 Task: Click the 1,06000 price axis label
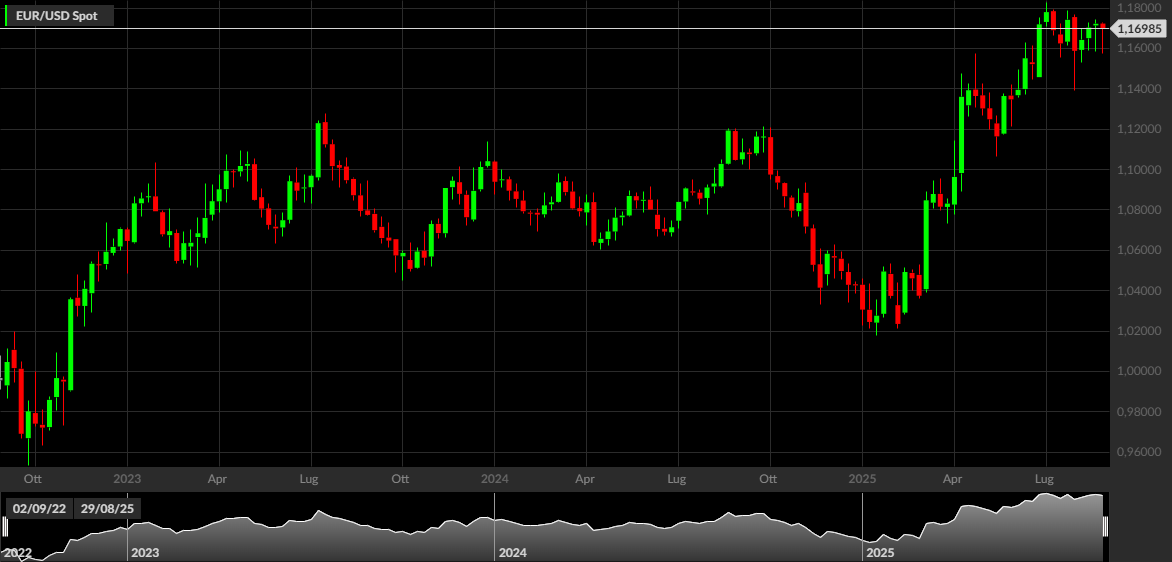point(1139,250)
